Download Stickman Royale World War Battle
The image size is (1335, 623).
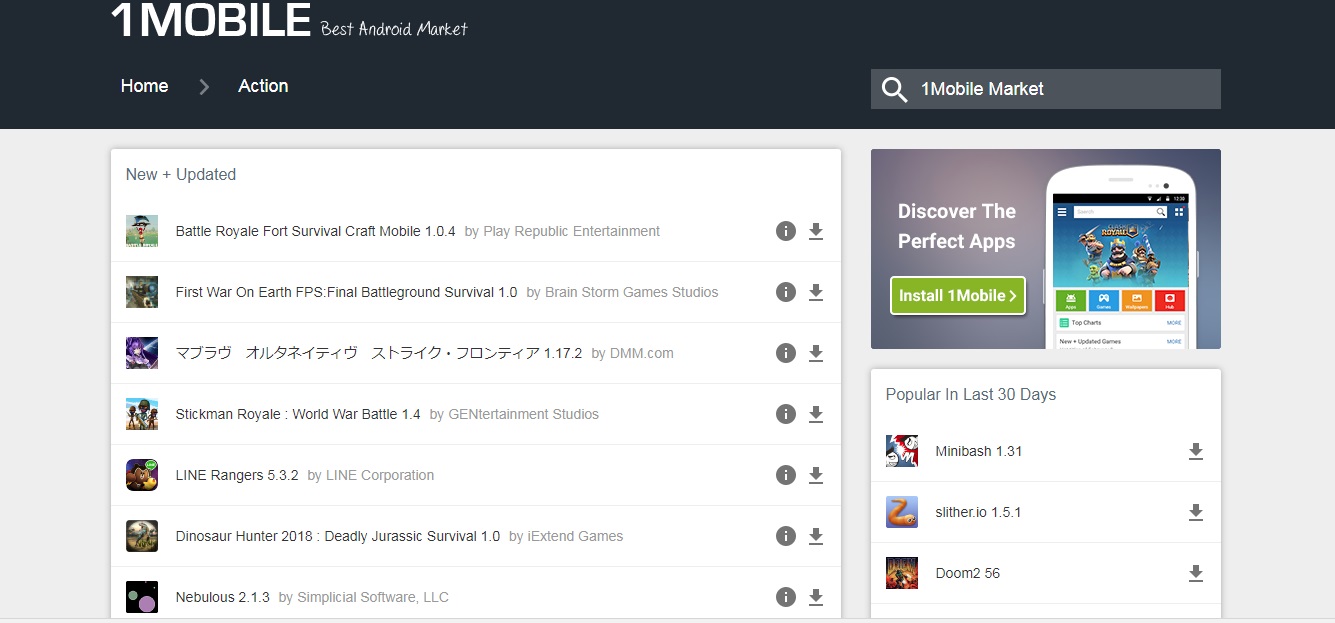(x=816, y=415)
